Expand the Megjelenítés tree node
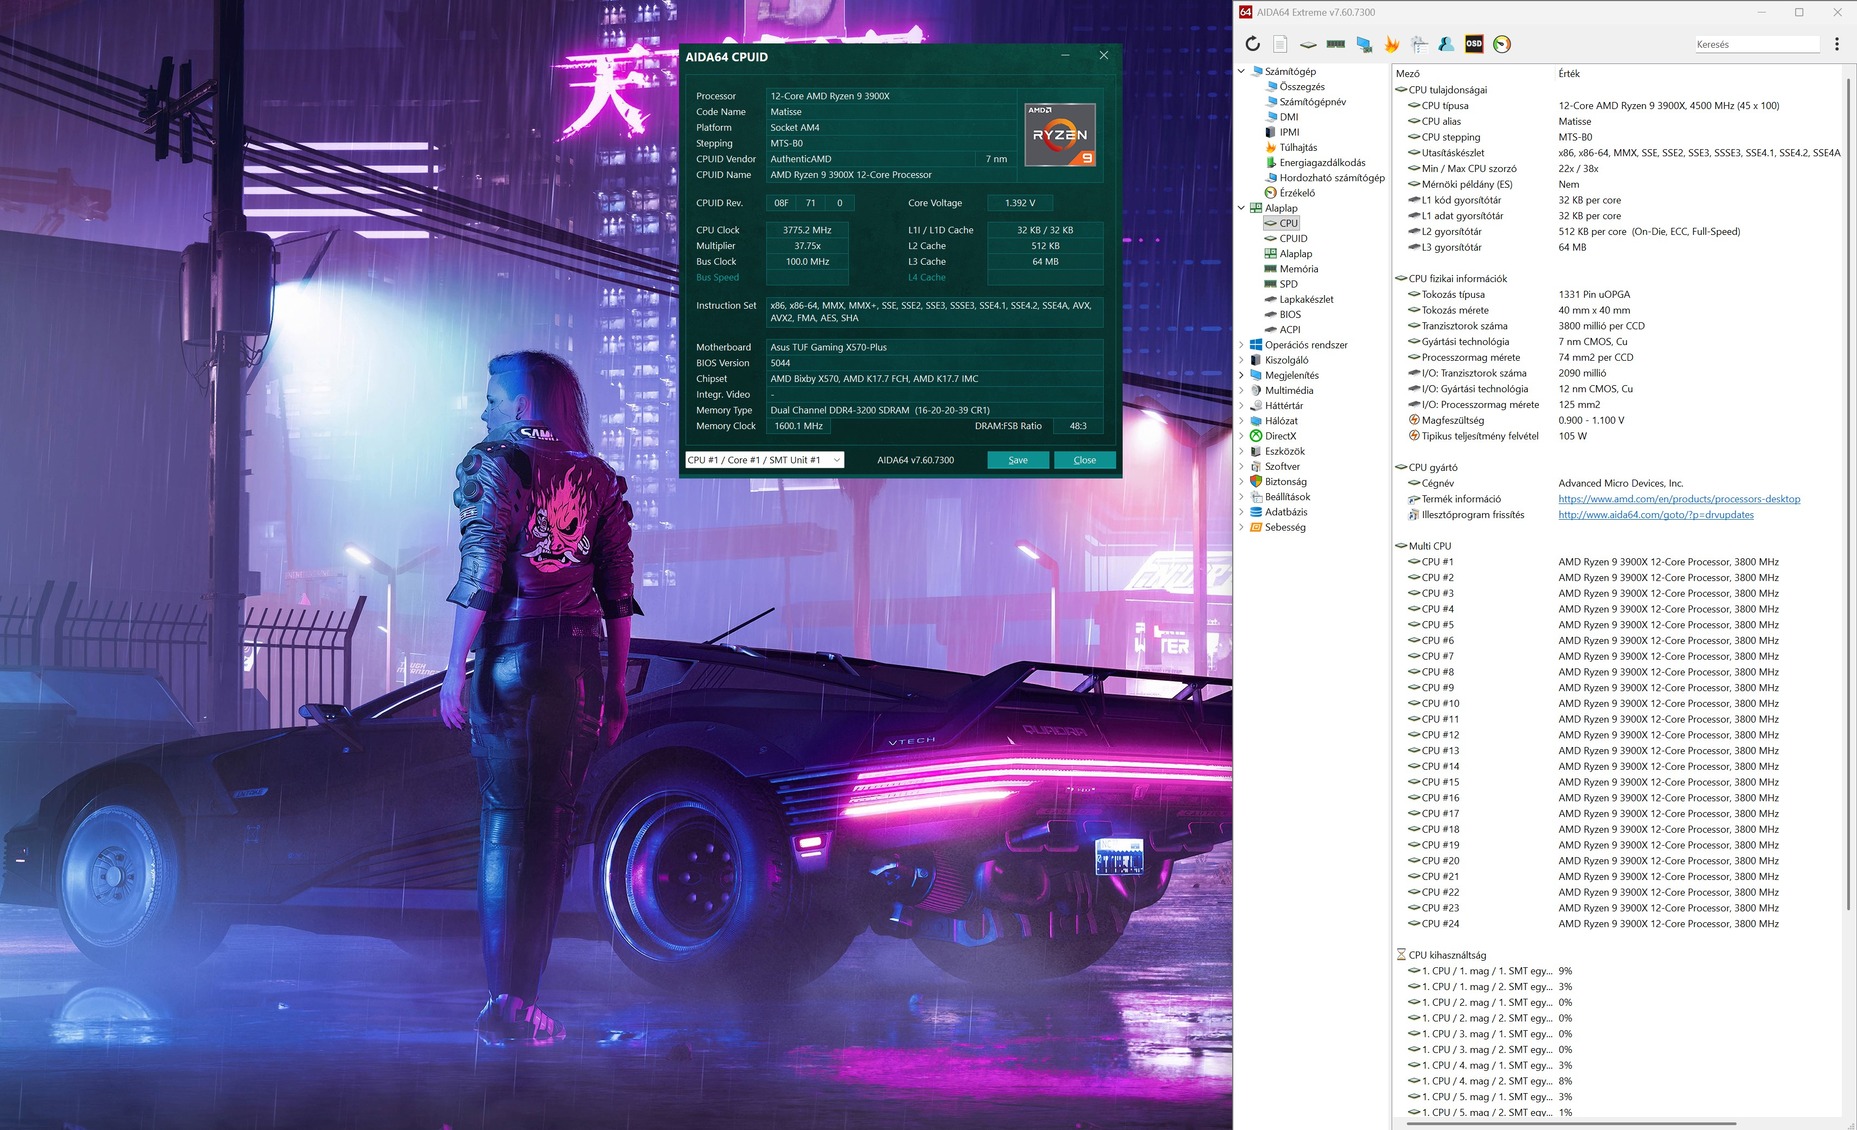The image size is (1857, 1130). pyautogui.click(x=1242, y=375)
